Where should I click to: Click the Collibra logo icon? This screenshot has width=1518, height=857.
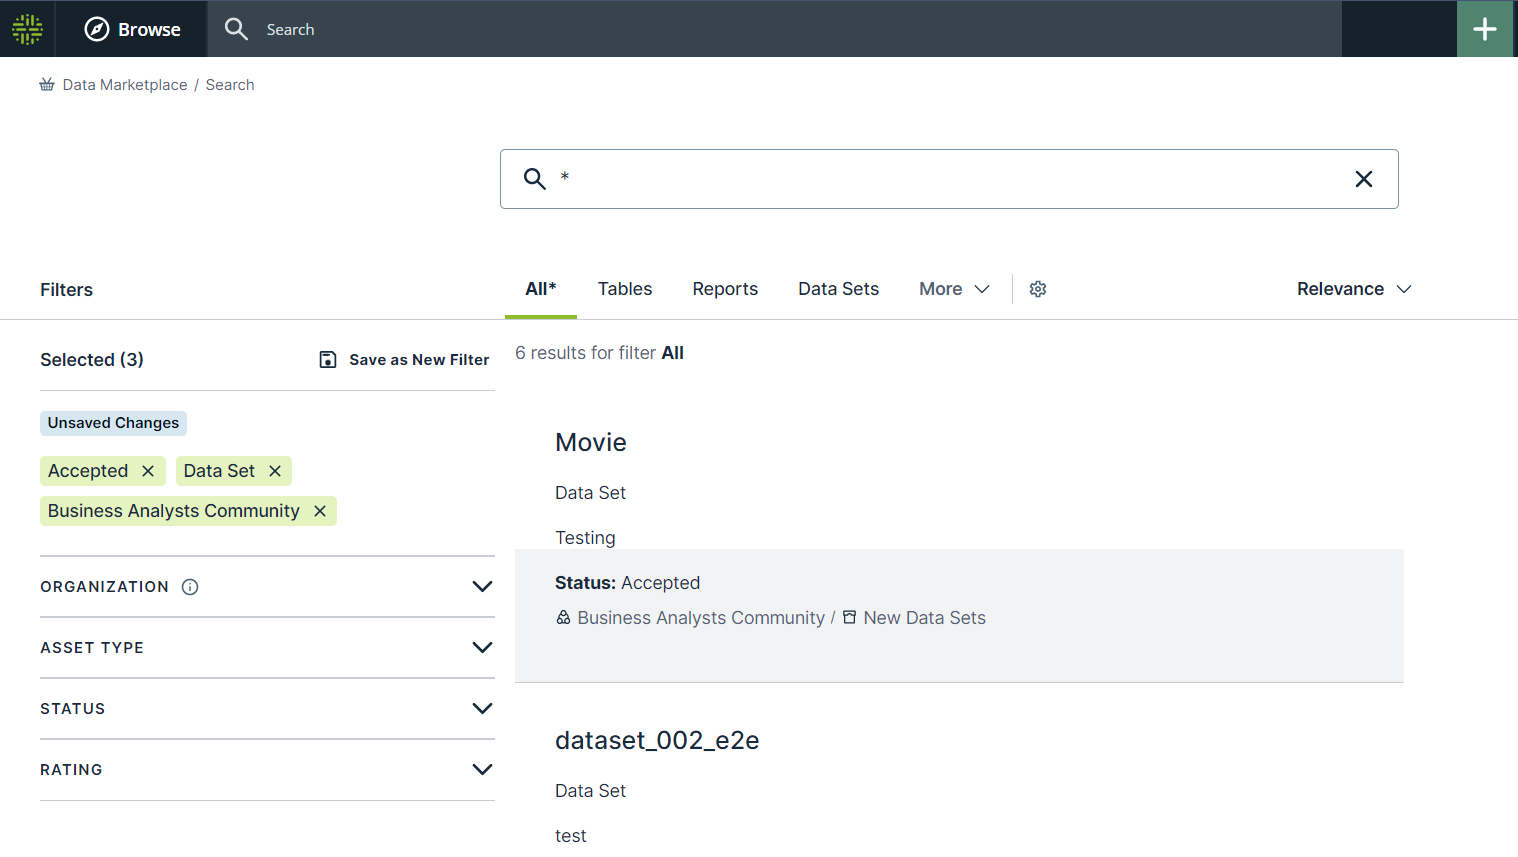pyautogui.click(x=27, y=29)
